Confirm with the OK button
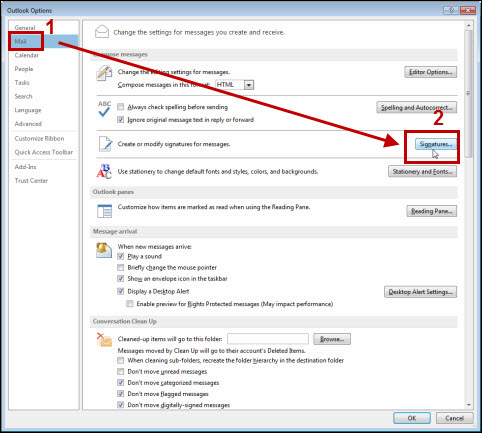Image resolution: width=482 pixels, height=433 pixels. (x=412, y=418)
